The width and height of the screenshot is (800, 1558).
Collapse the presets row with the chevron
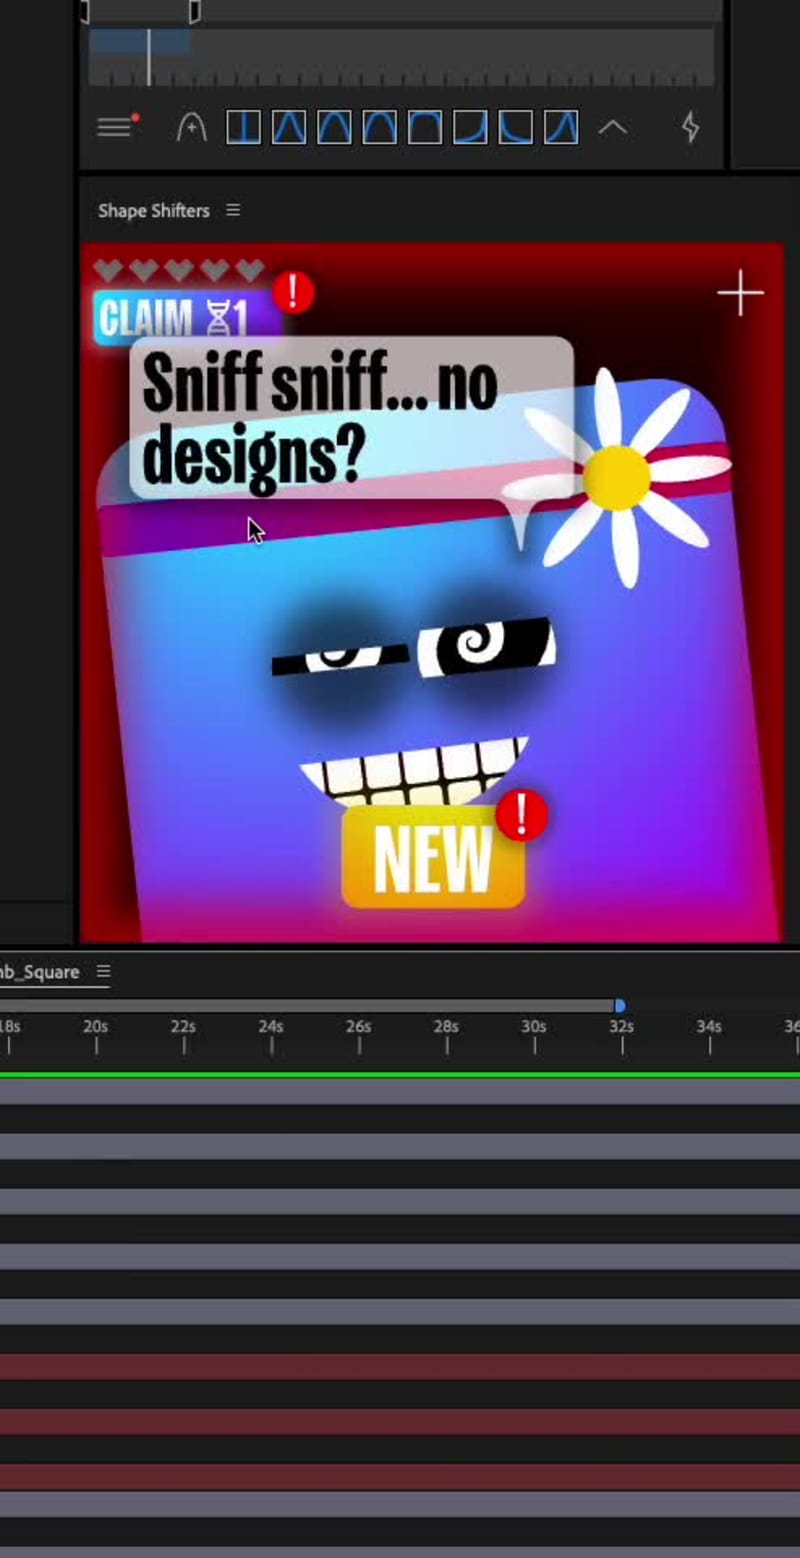pyautogui.click(x=614, y=127)
